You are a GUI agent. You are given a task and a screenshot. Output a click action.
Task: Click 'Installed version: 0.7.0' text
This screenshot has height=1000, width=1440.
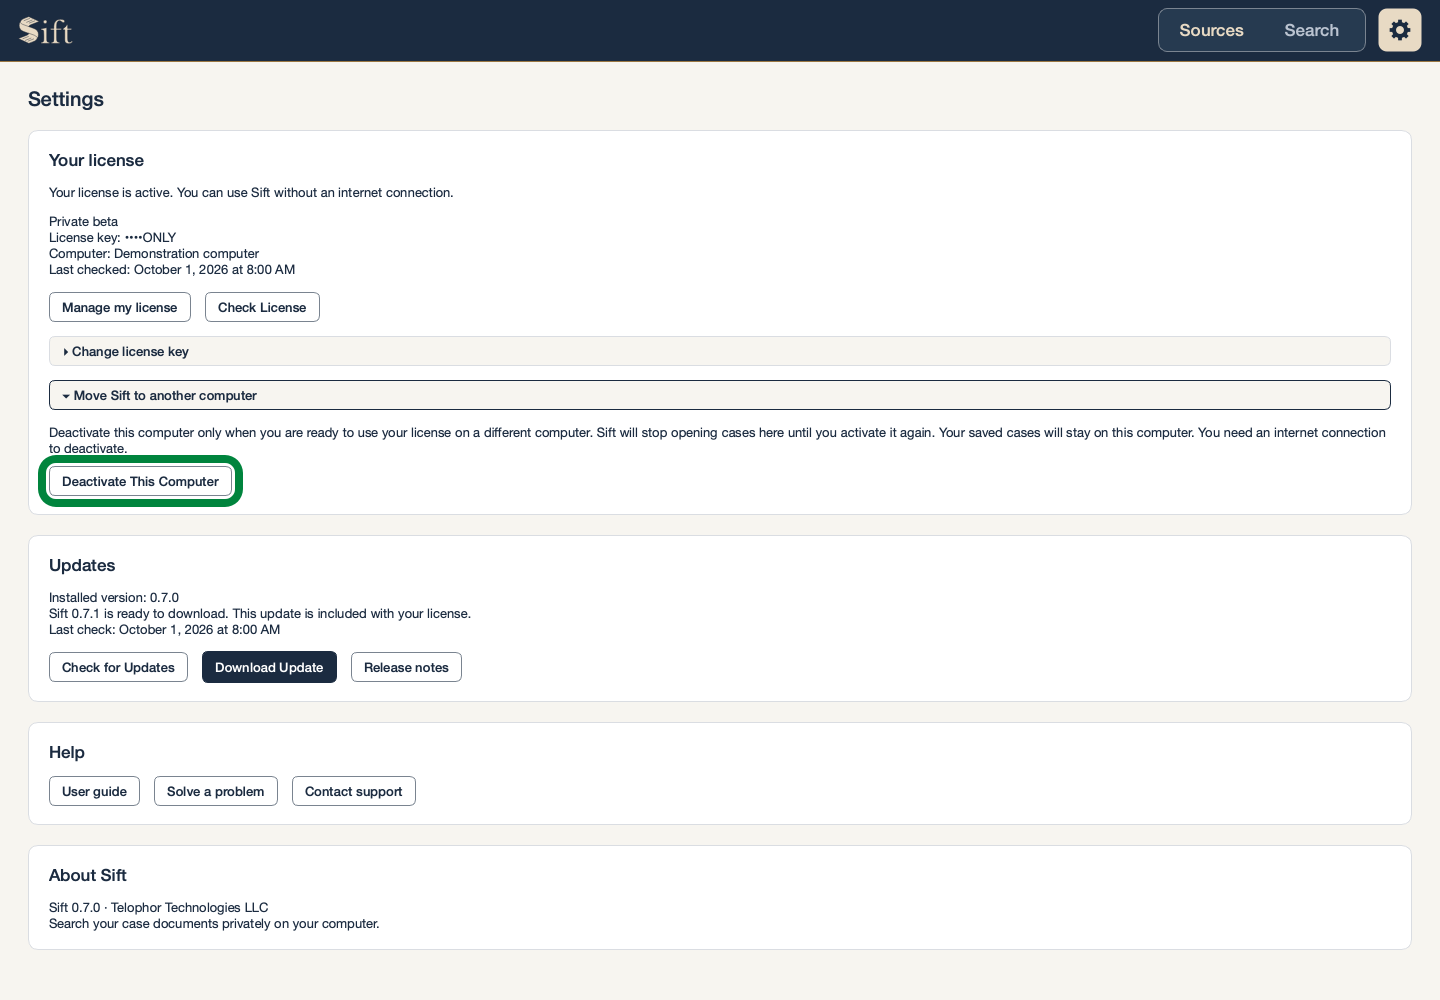click(x=114, y=598)
